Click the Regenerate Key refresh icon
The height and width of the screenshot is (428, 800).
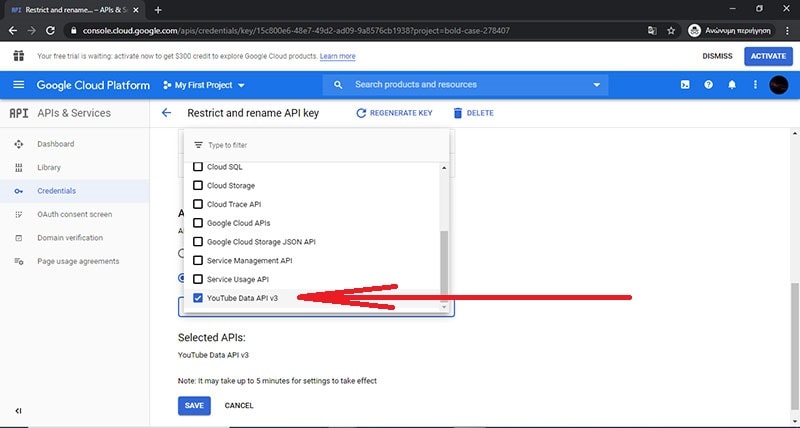[x=361, y=113]
